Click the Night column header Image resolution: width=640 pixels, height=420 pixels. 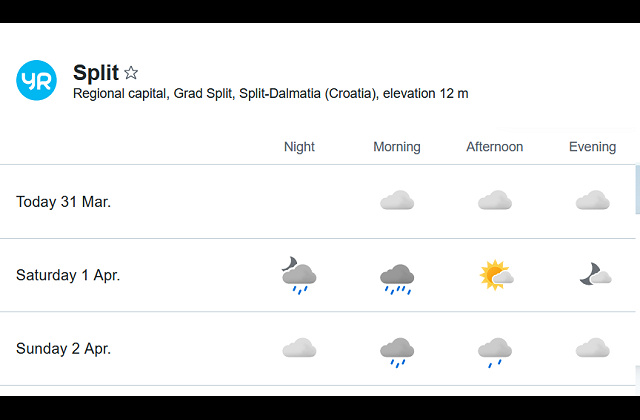(x=299, y=147)
